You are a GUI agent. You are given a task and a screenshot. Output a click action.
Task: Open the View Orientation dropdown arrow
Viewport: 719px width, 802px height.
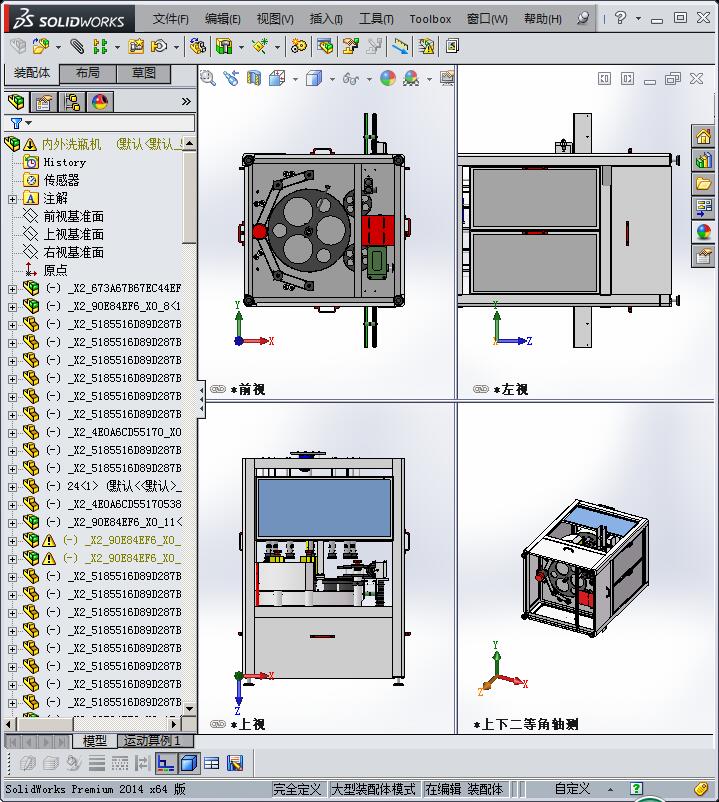point(295,79)
